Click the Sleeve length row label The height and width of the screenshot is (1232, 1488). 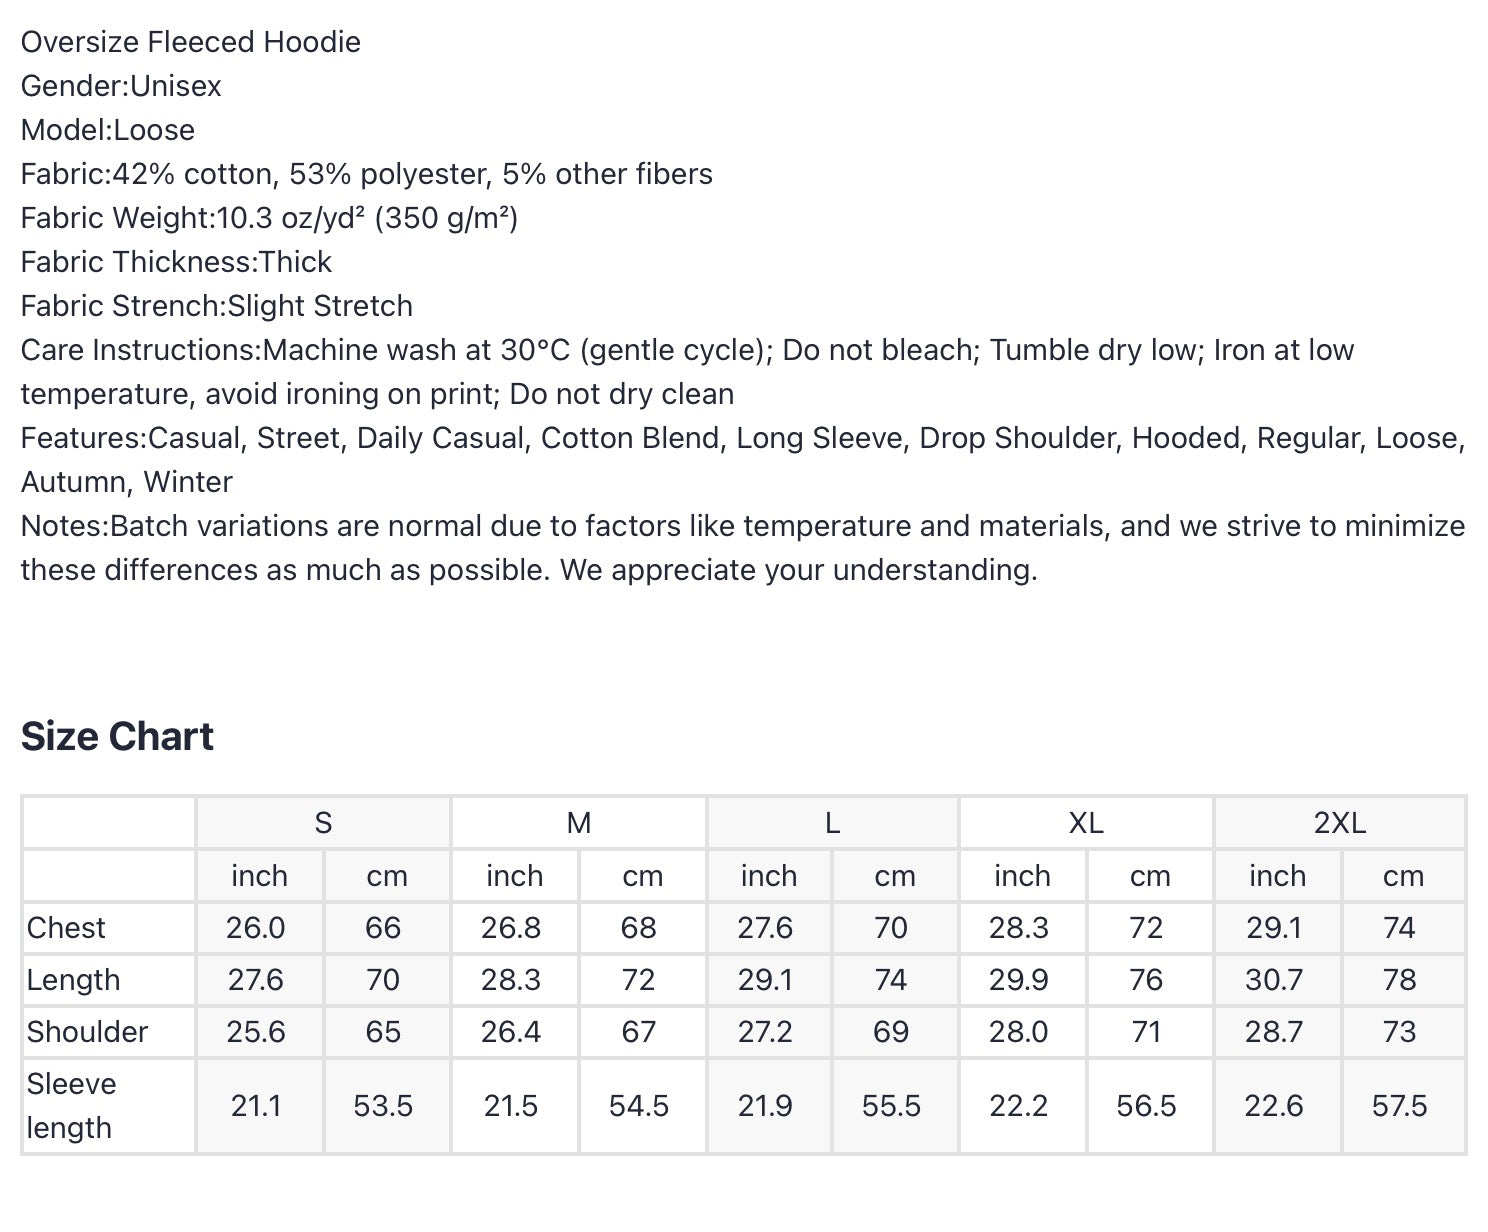click(71, 1106)
